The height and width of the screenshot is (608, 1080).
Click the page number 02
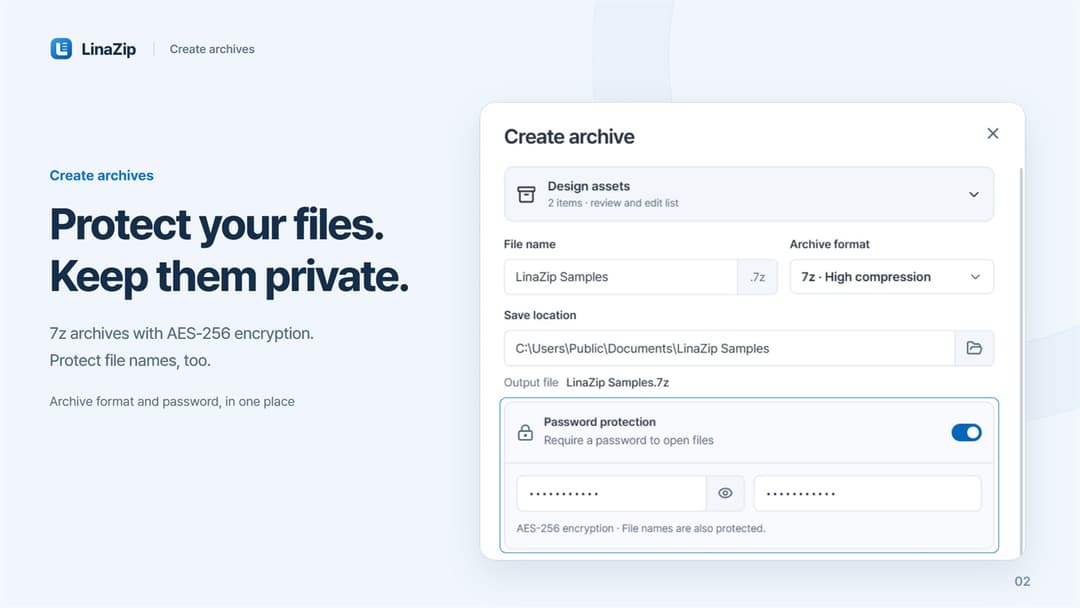[1022, 581]
